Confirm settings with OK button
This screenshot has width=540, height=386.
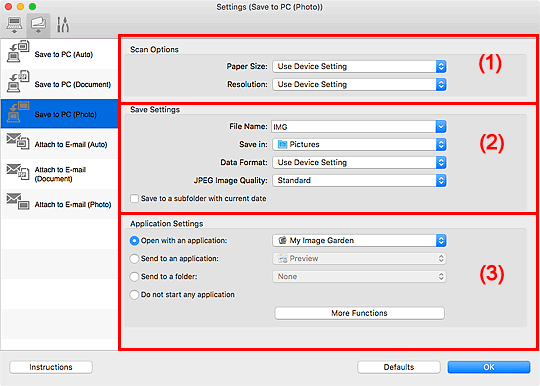(489, 367)
